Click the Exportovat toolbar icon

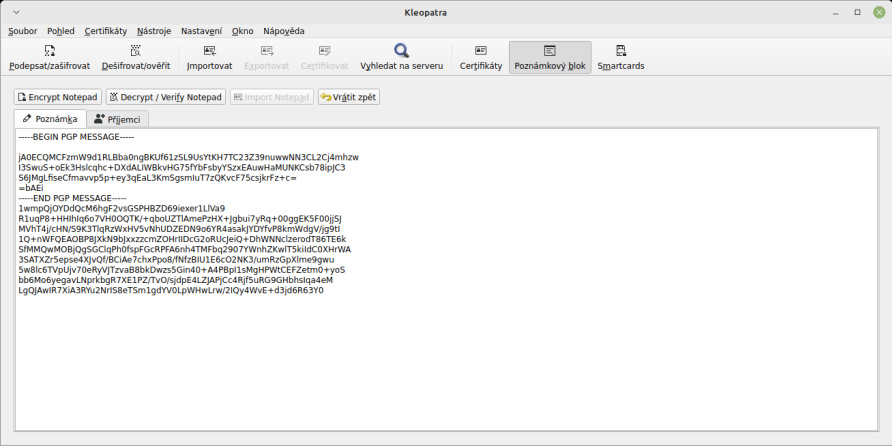[267, 57]
